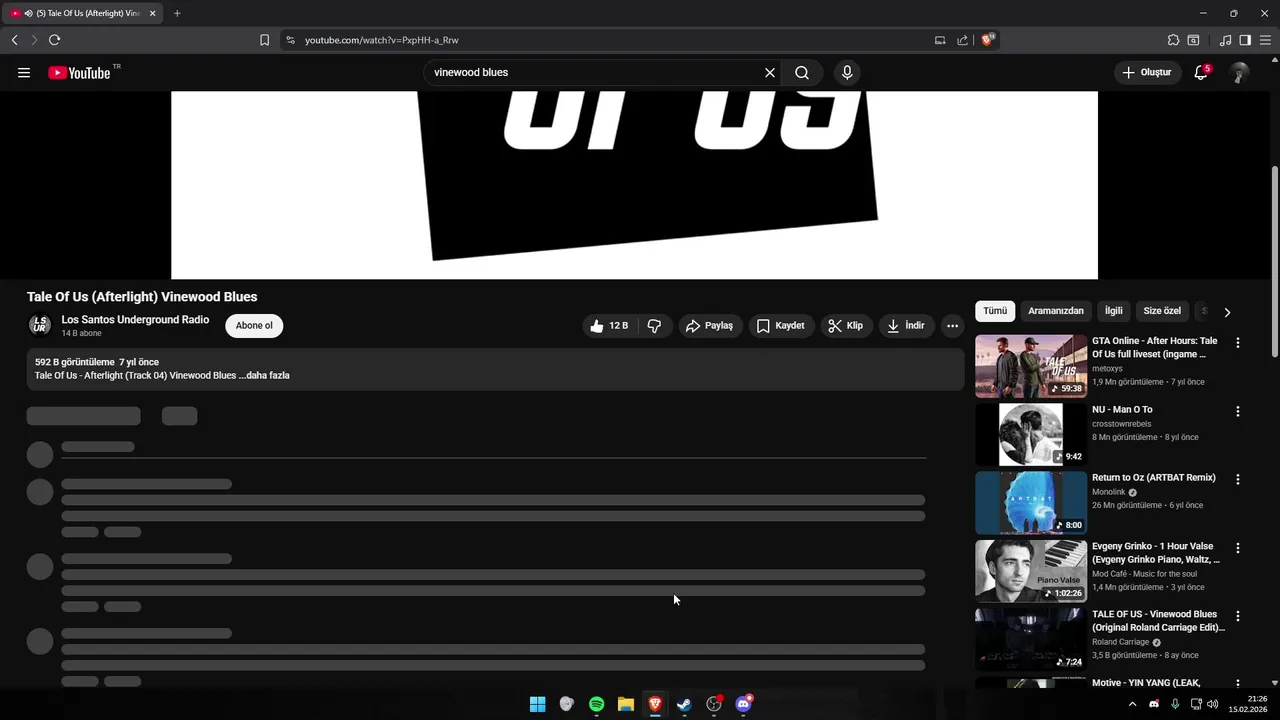Image resolution: width=1280 pixels, height=720 pixels.
Task: Open the browser extensions puzzle icon
Action: (x=1173, y=40)
